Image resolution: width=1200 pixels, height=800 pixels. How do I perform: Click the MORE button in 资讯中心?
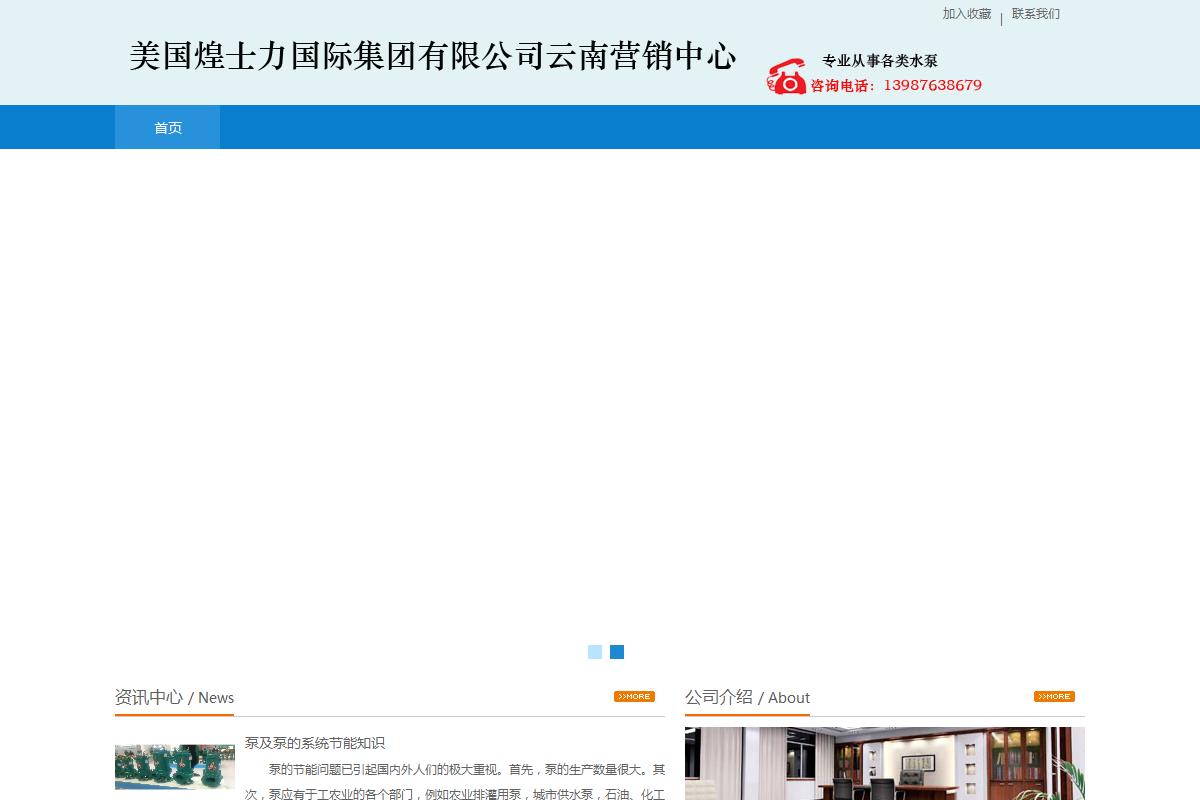point(634,696)
